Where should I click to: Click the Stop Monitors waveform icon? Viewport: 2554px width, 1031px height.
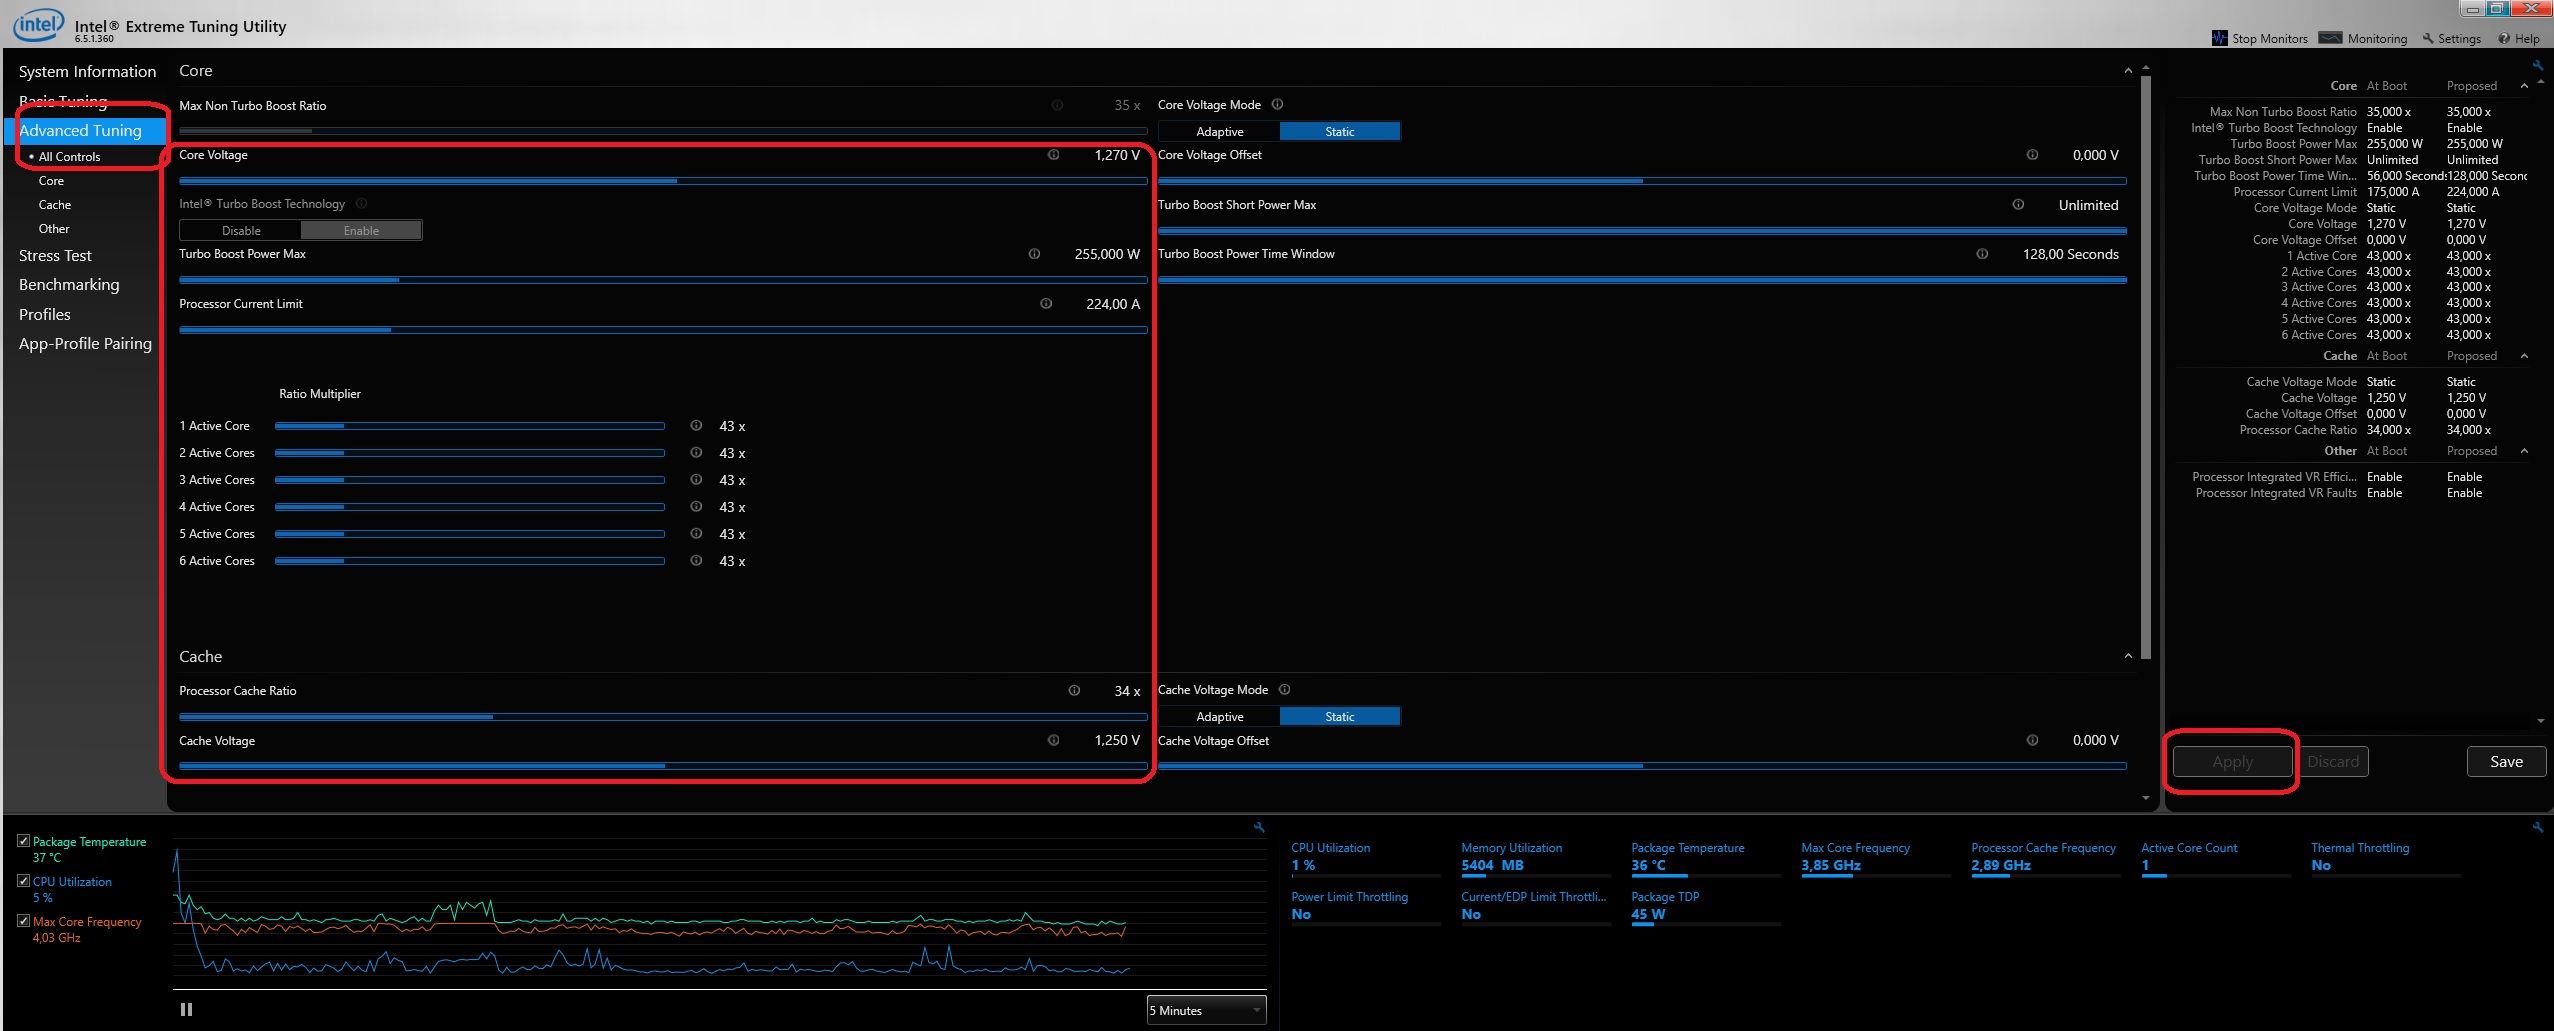point(2219,38)
